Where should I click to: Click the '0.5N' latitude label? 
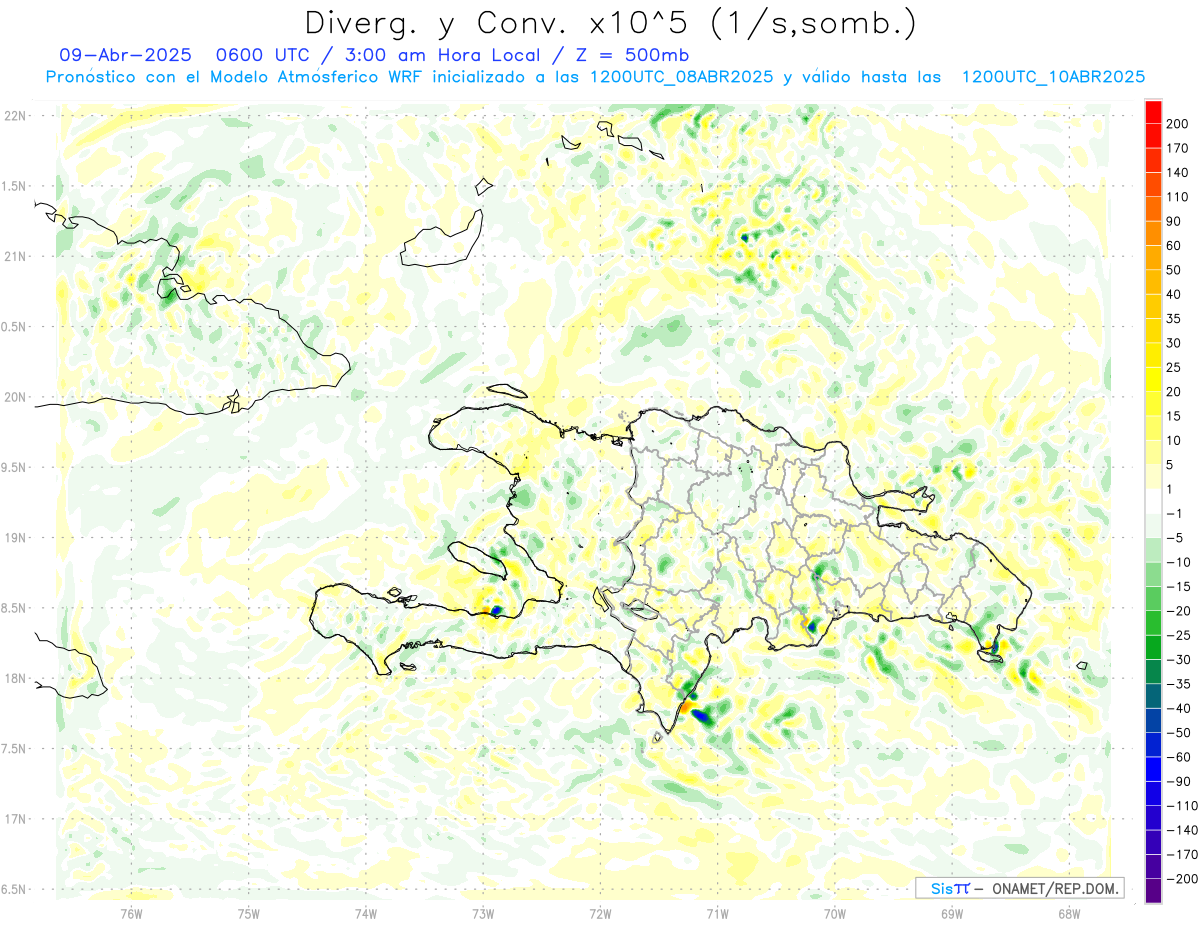(15, 327)
